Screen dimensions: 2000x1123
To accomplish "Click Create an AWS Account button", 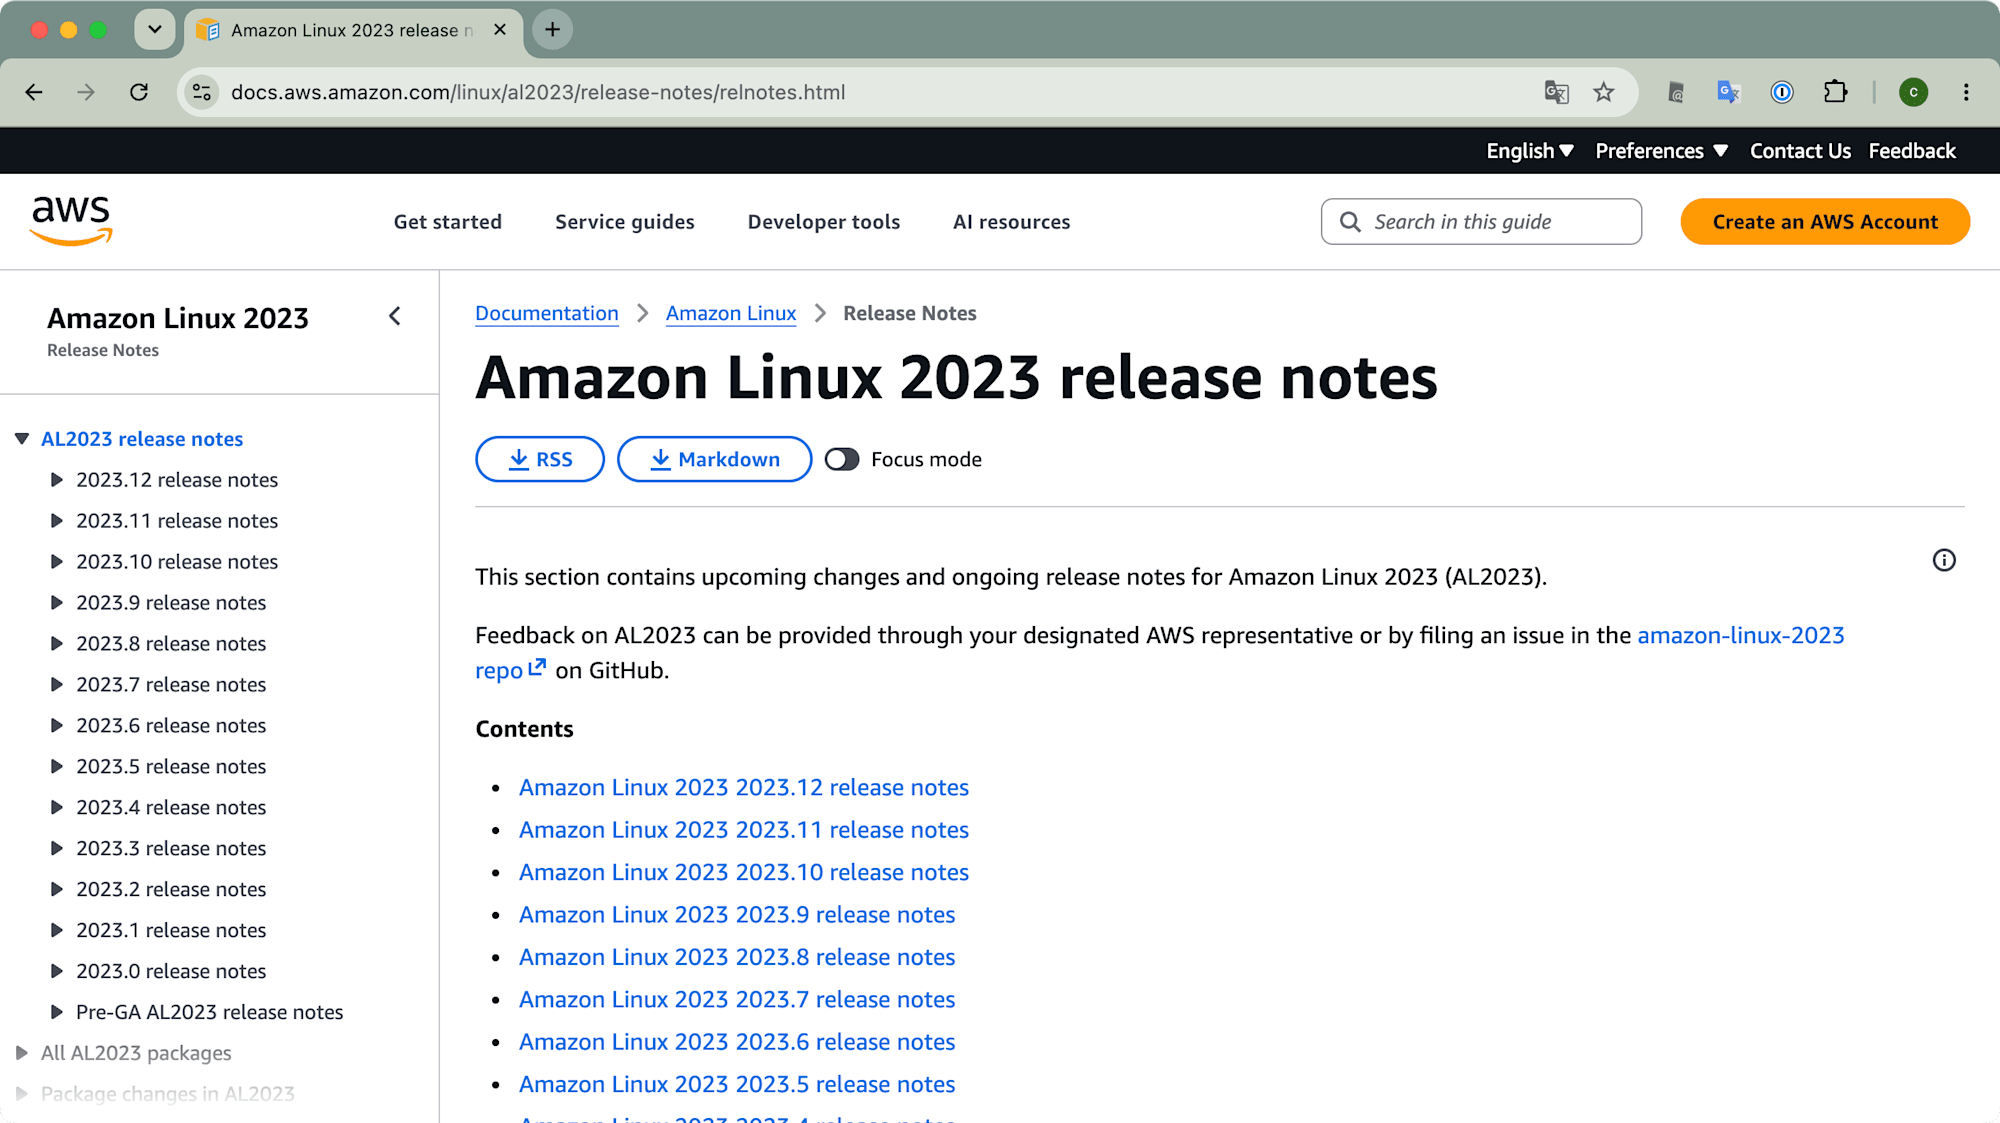I will (1825, 222).
